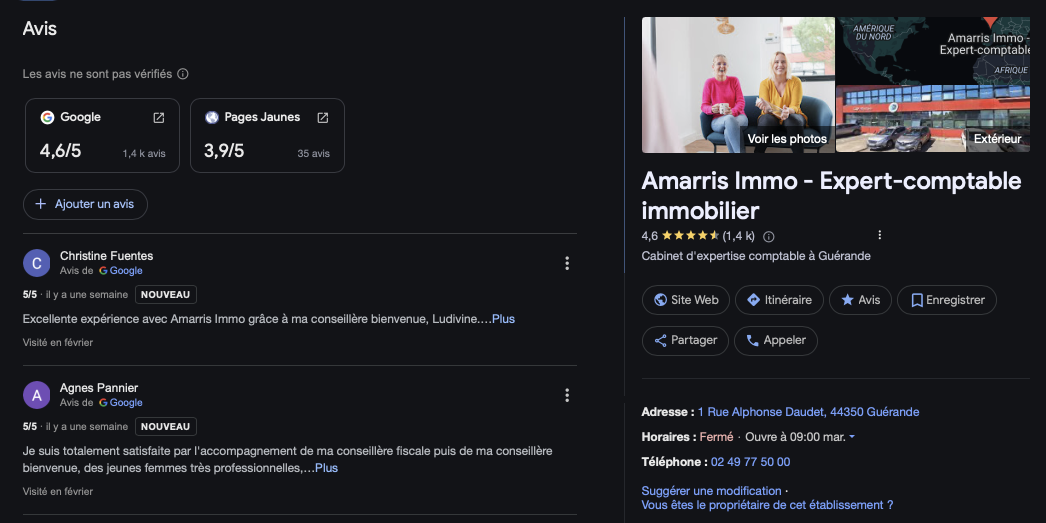Open the three-dot menu beside the business rating
The width and height of the screenshot is (1046, 523).
point(879,235)
